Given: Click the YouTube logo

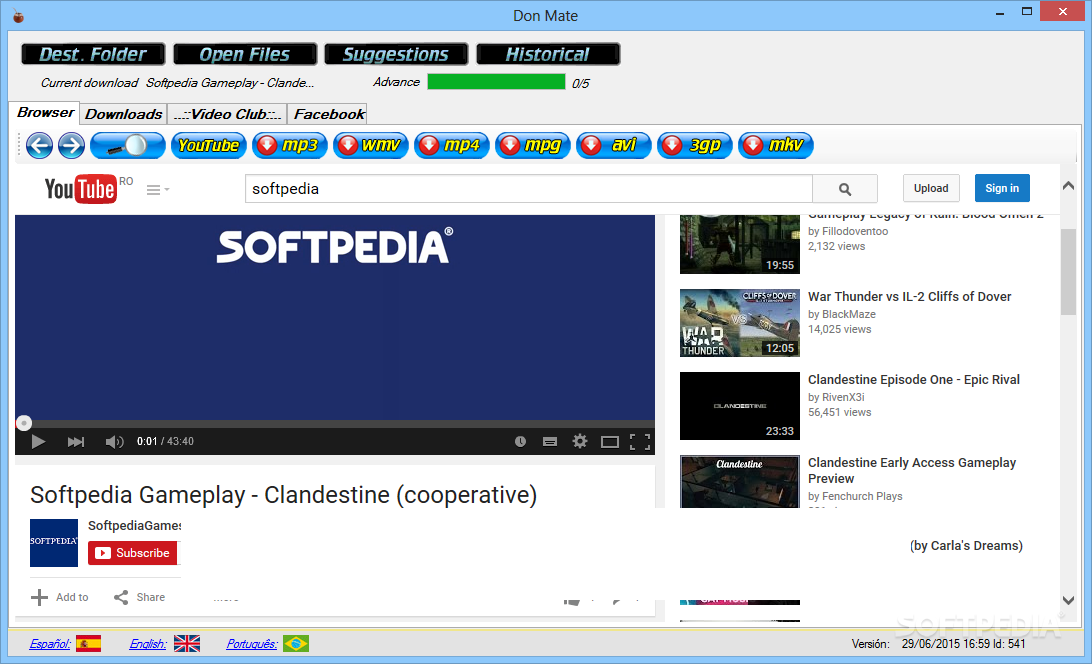Looking at the screenshot, I should [x=81, y=189].
